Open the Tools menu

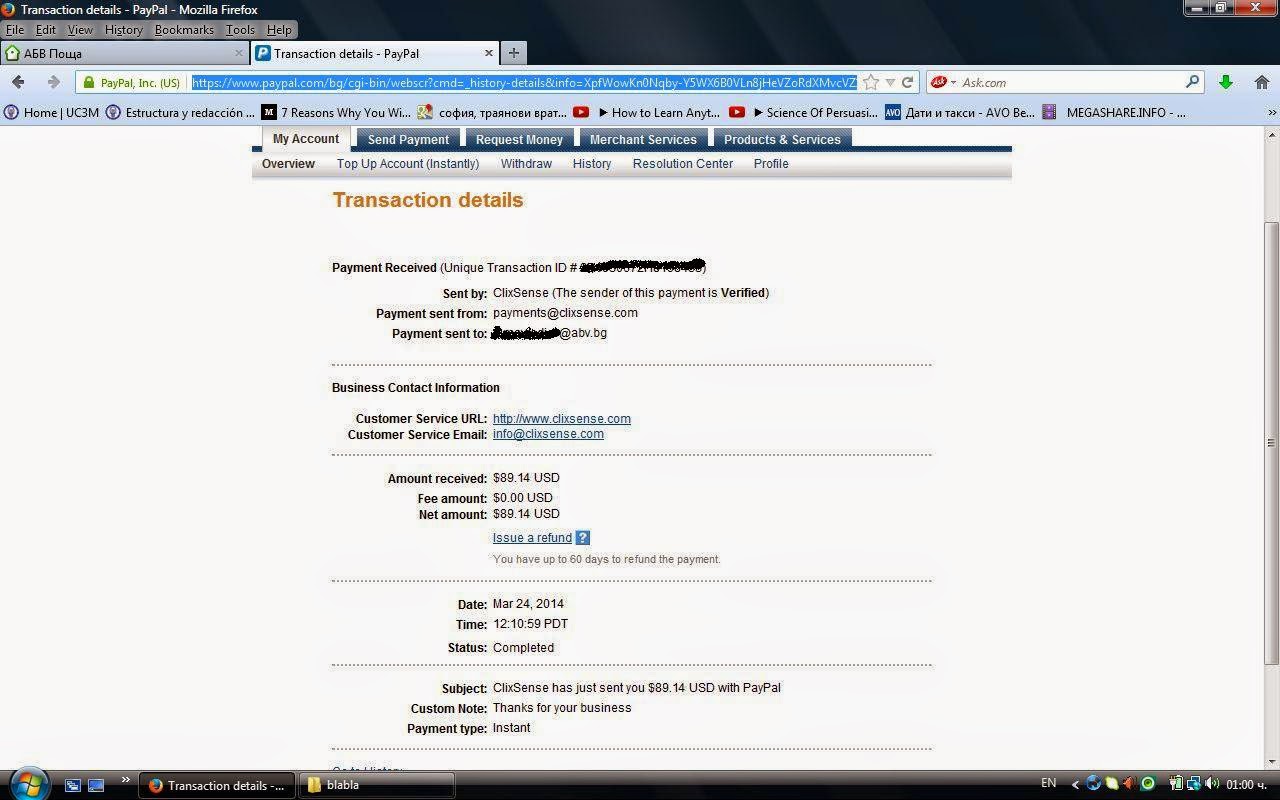pyautogui.click(x=240, y=30)
